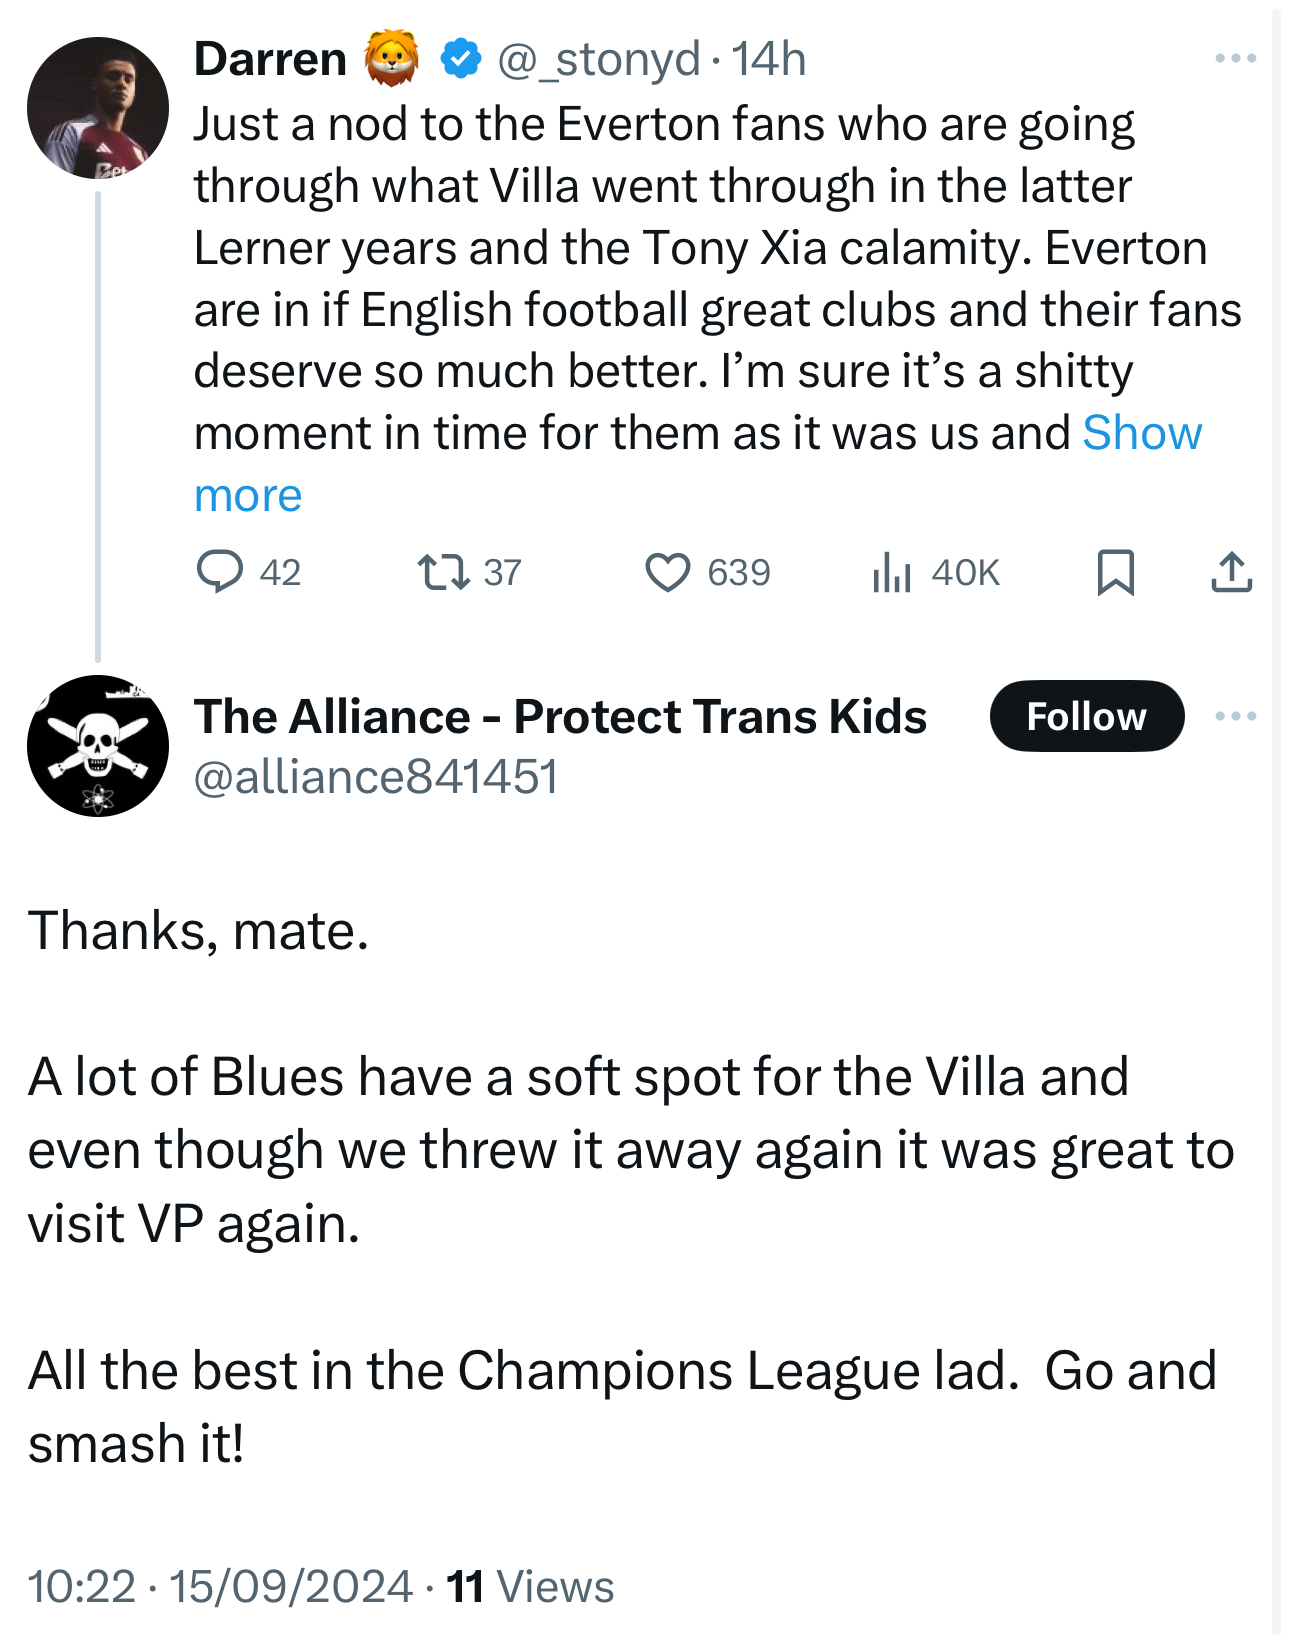Screen dimensions: 1290x1635
Task: Open Darren's profile picture
Action: point(98,108)
